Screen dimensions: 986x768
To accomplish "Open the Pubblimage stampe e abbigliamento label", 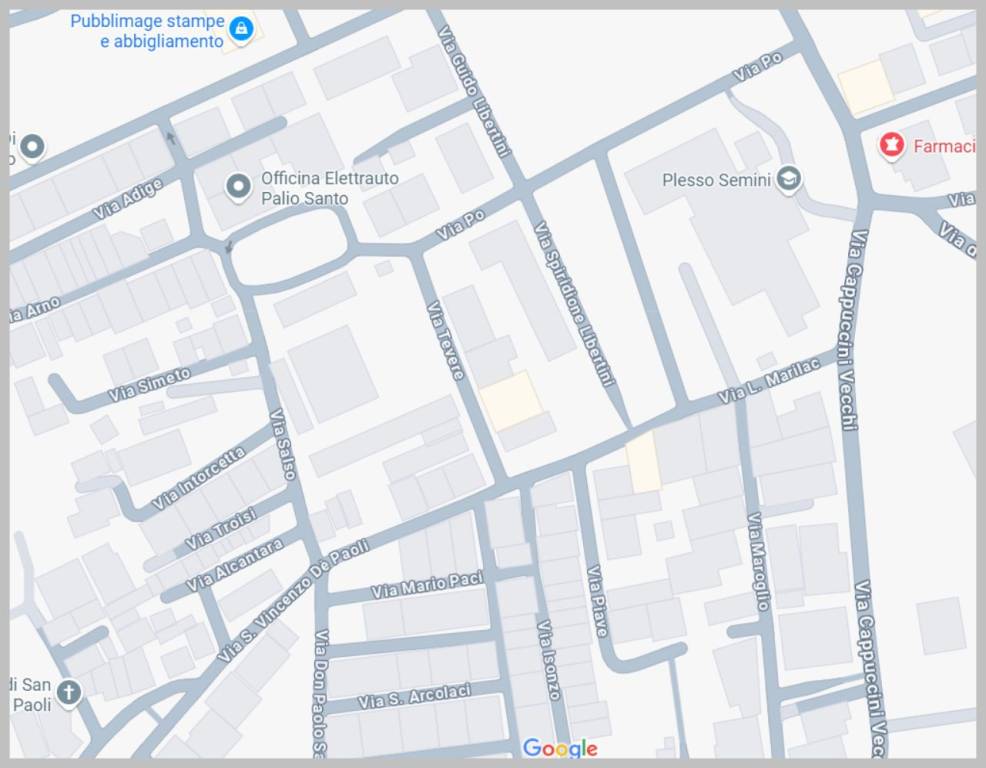I will pos(147,31).
